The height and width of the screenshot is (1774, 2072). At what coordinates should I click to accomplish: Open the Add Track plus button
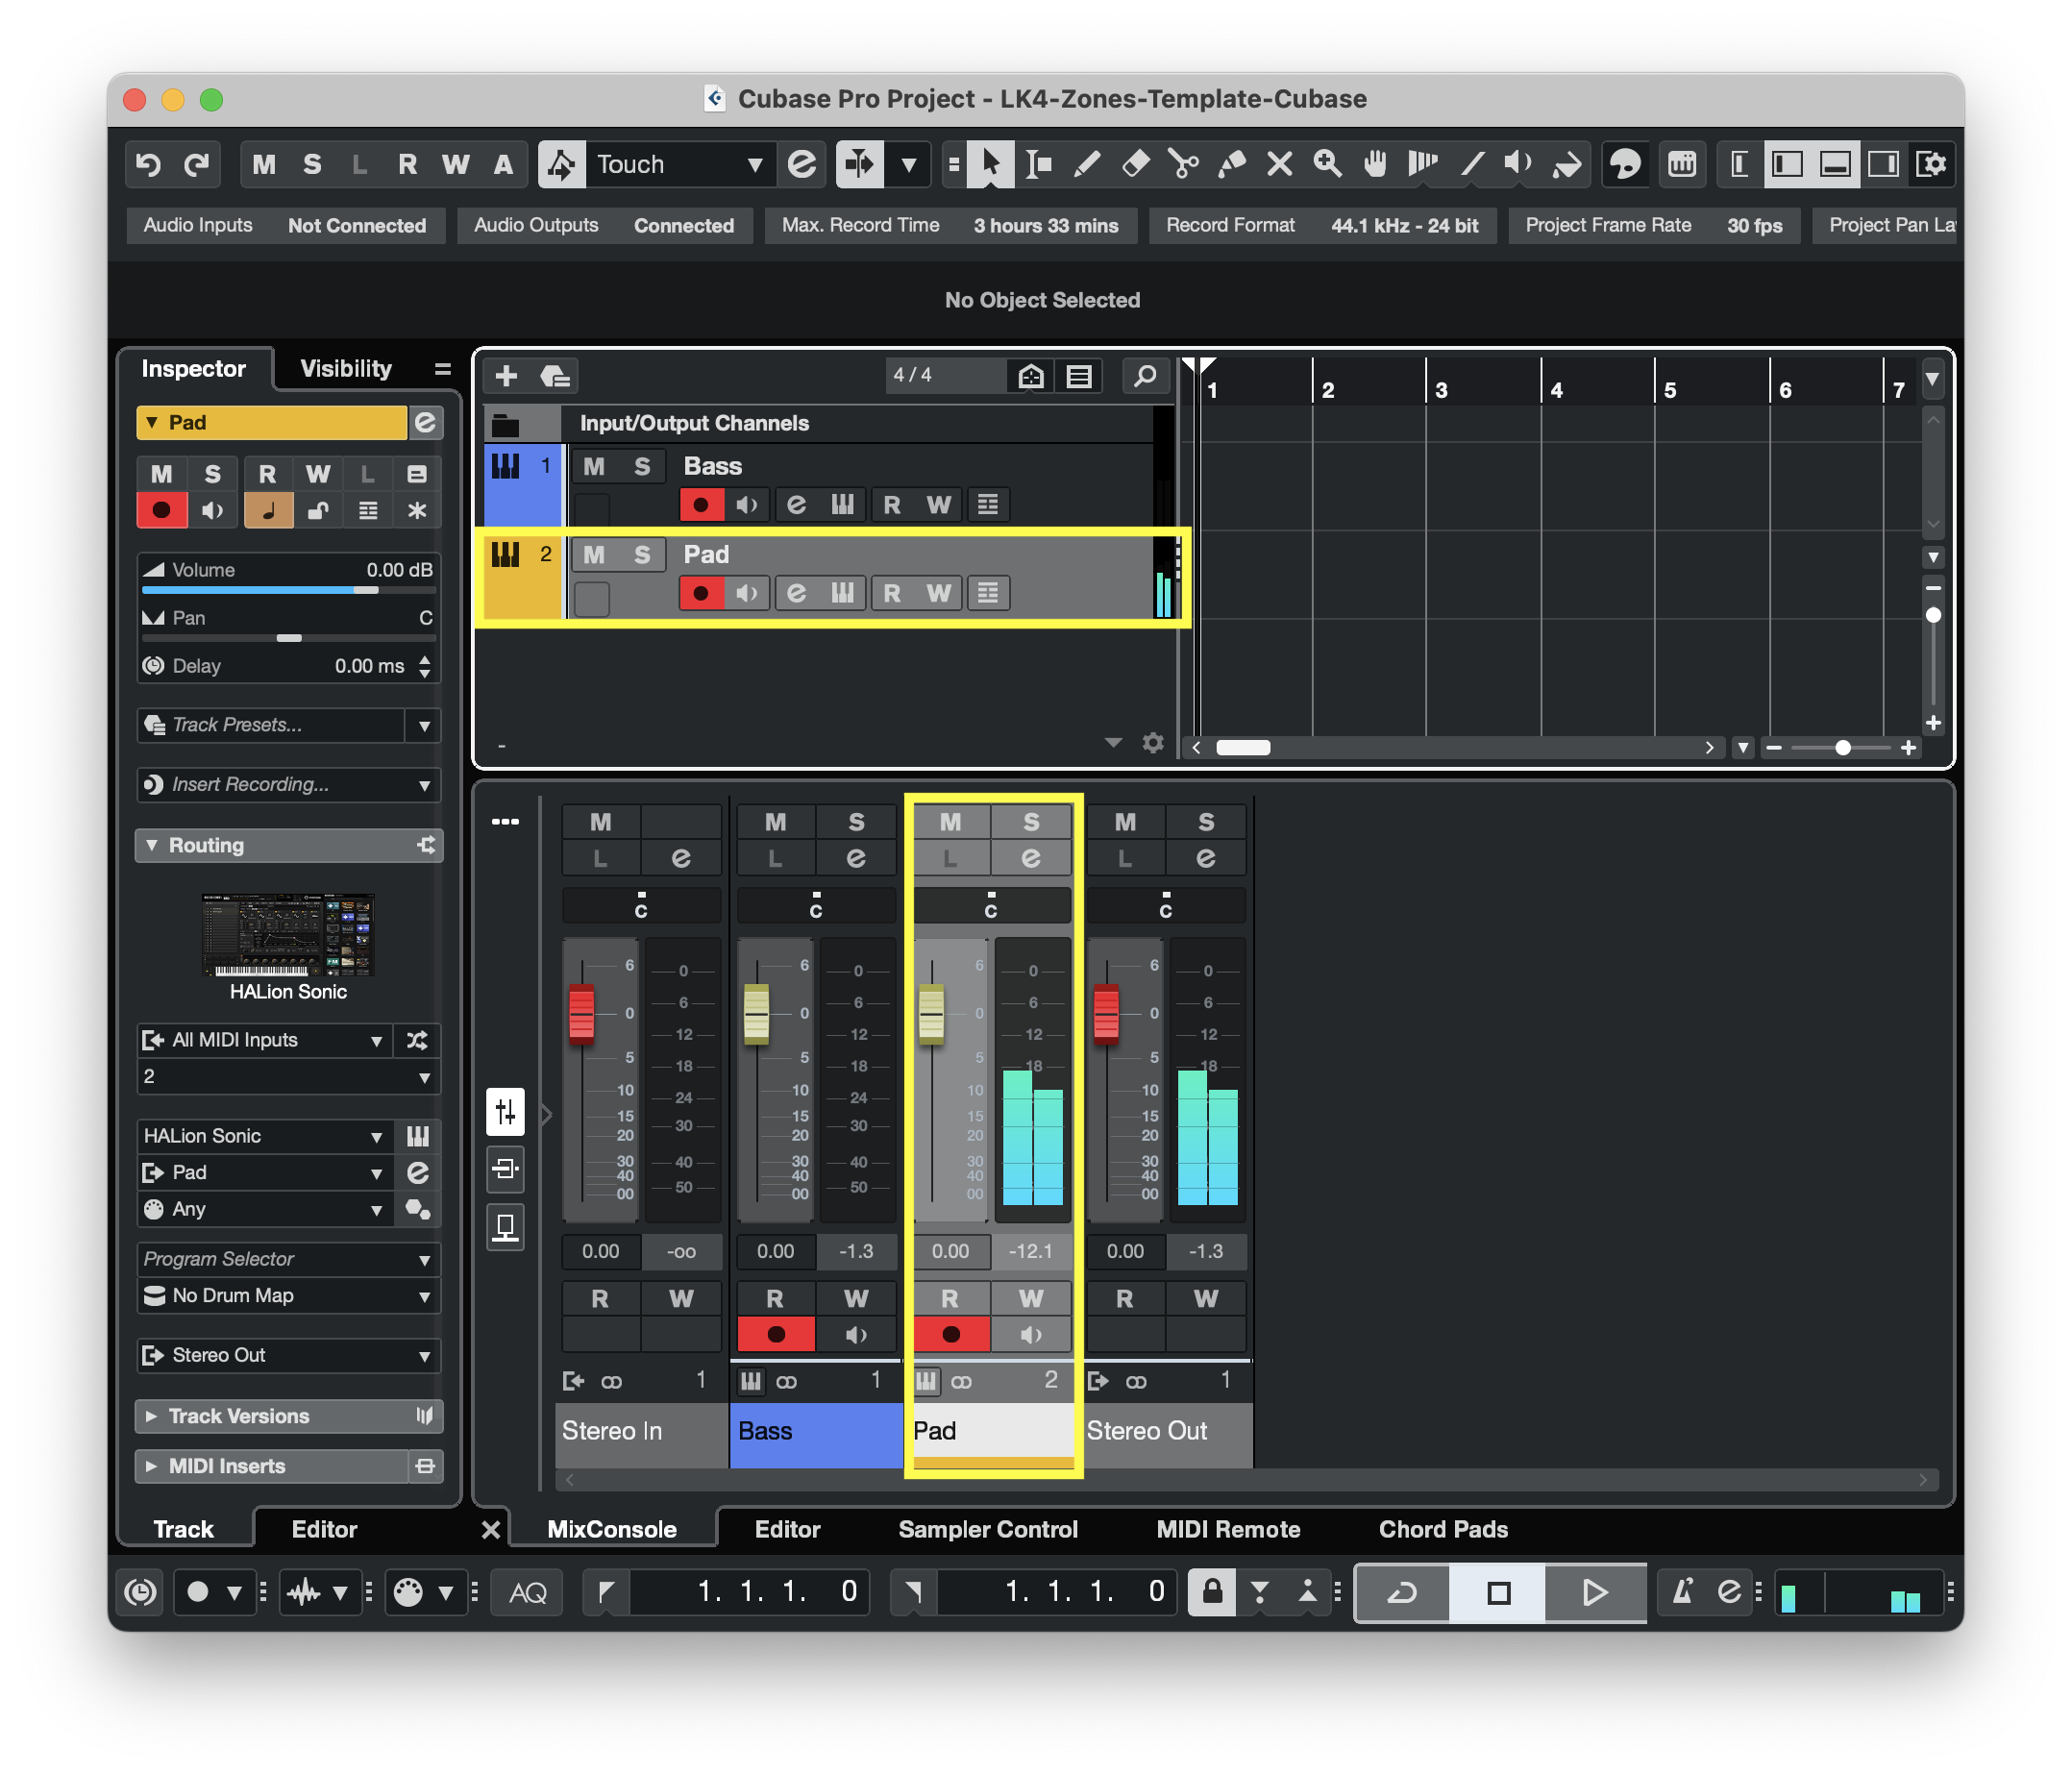coord(506,376)
